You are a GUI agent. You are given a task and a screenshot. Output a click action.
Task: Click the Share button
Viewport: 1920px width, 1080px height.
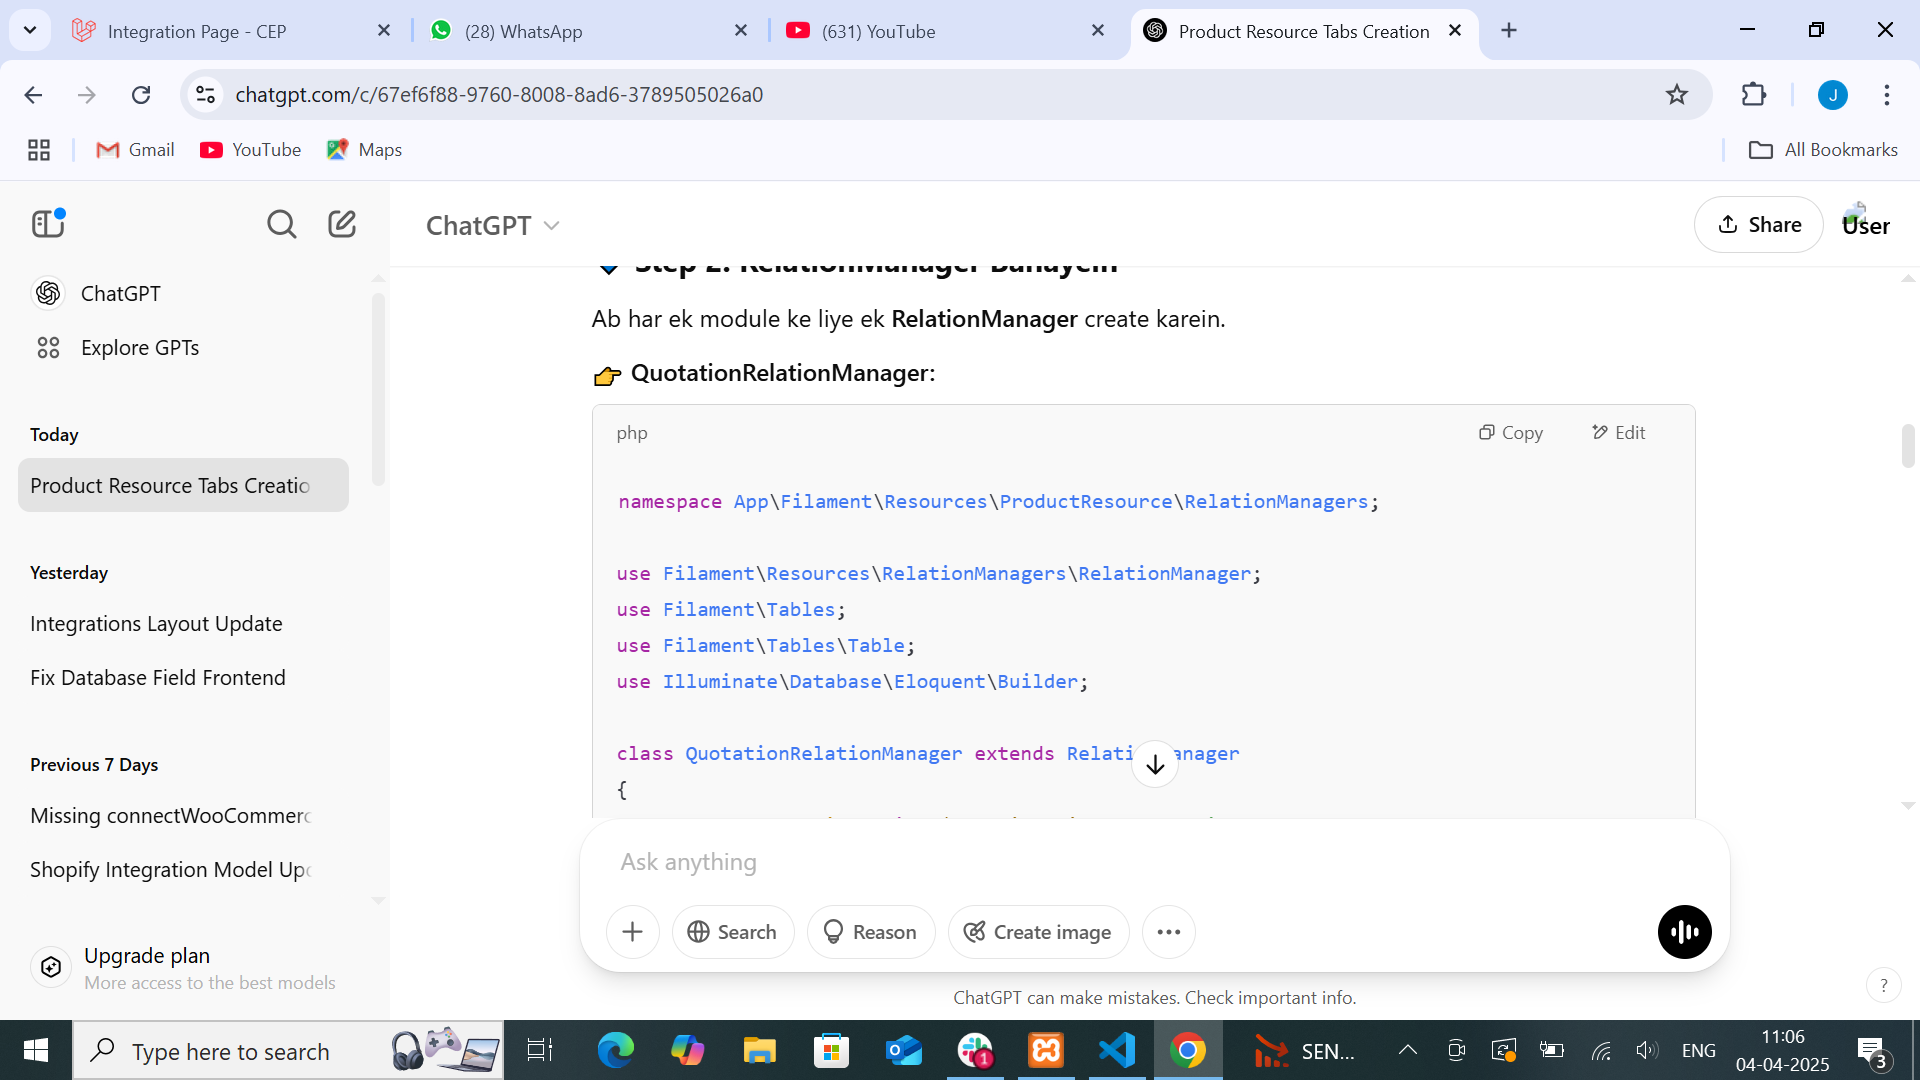click(1759, 225)
